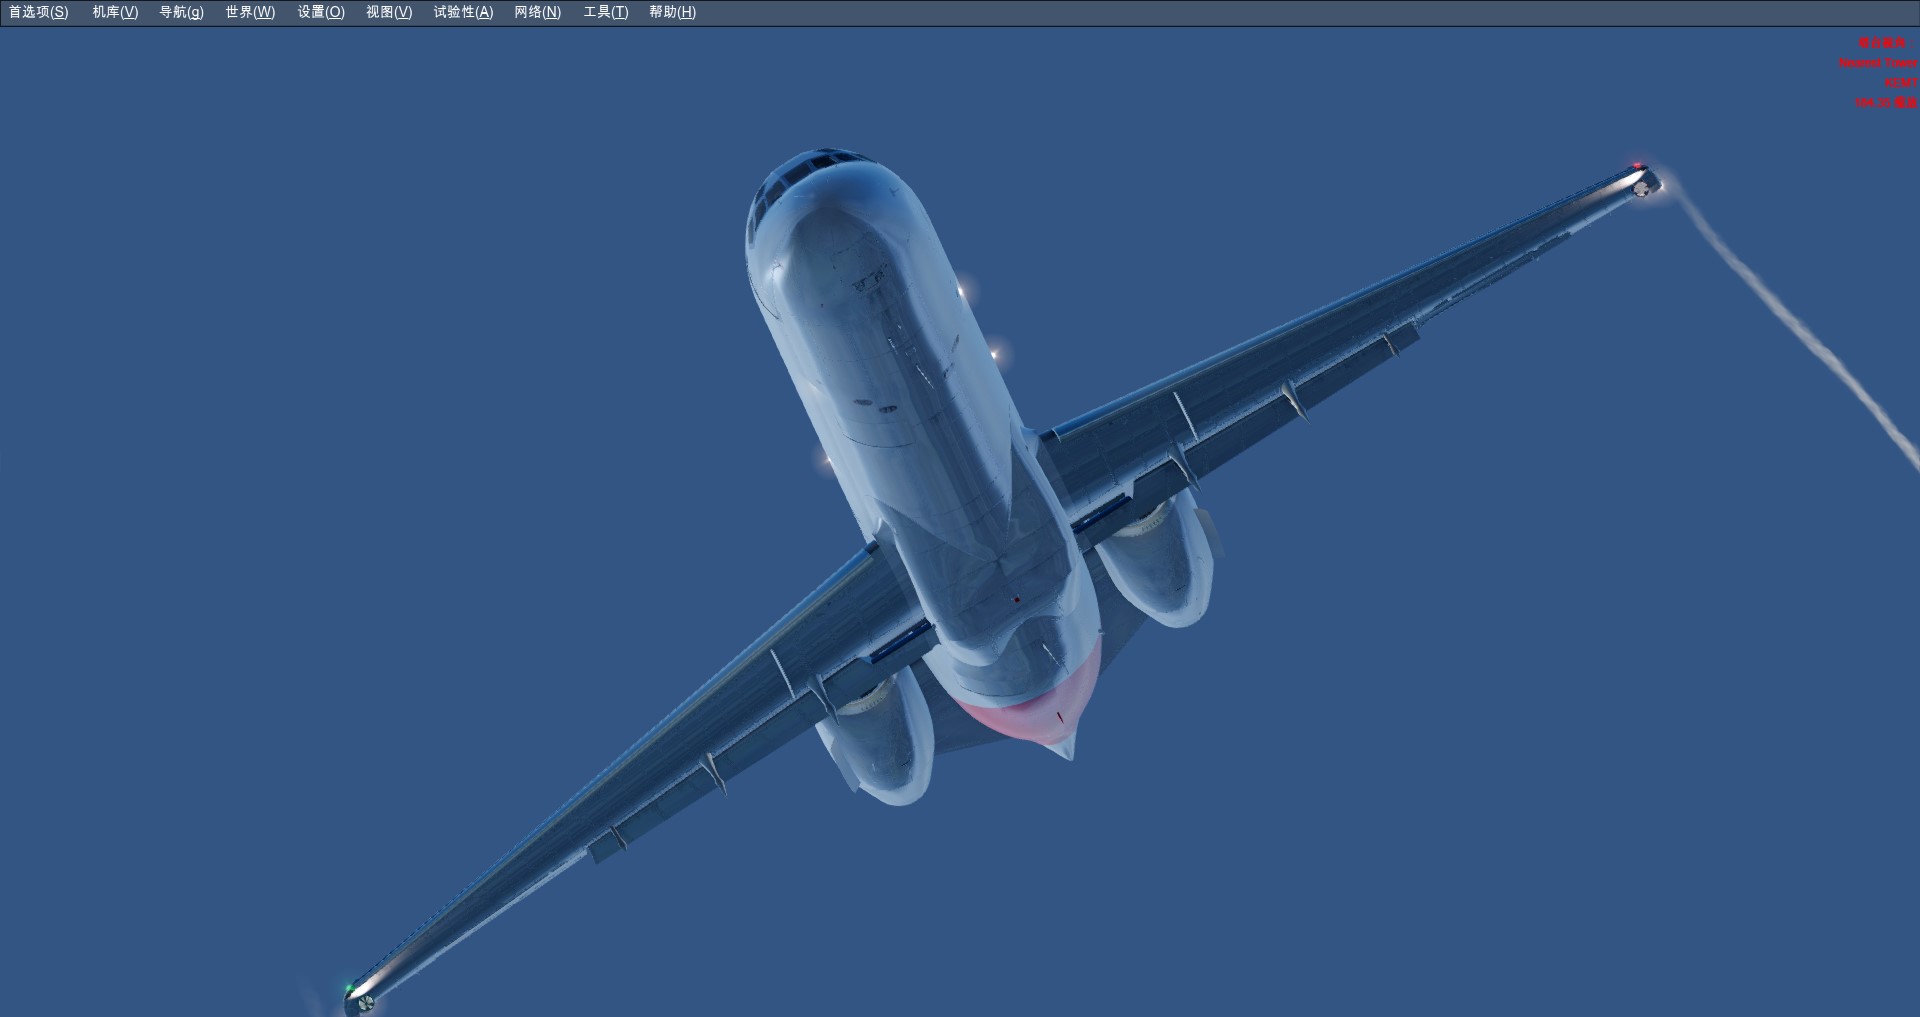Click the red Nearest Tower overlay text
The width and height of the screenshot is (1920, 1017).
click(x=1877, y=63)
